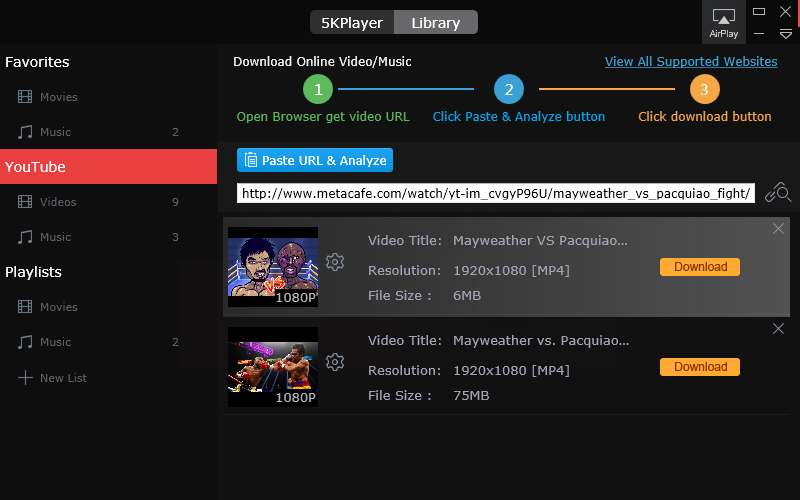The image size is (800, 500).
Task: Maximize the 5KPlayer window
Action: click(759, 11)
